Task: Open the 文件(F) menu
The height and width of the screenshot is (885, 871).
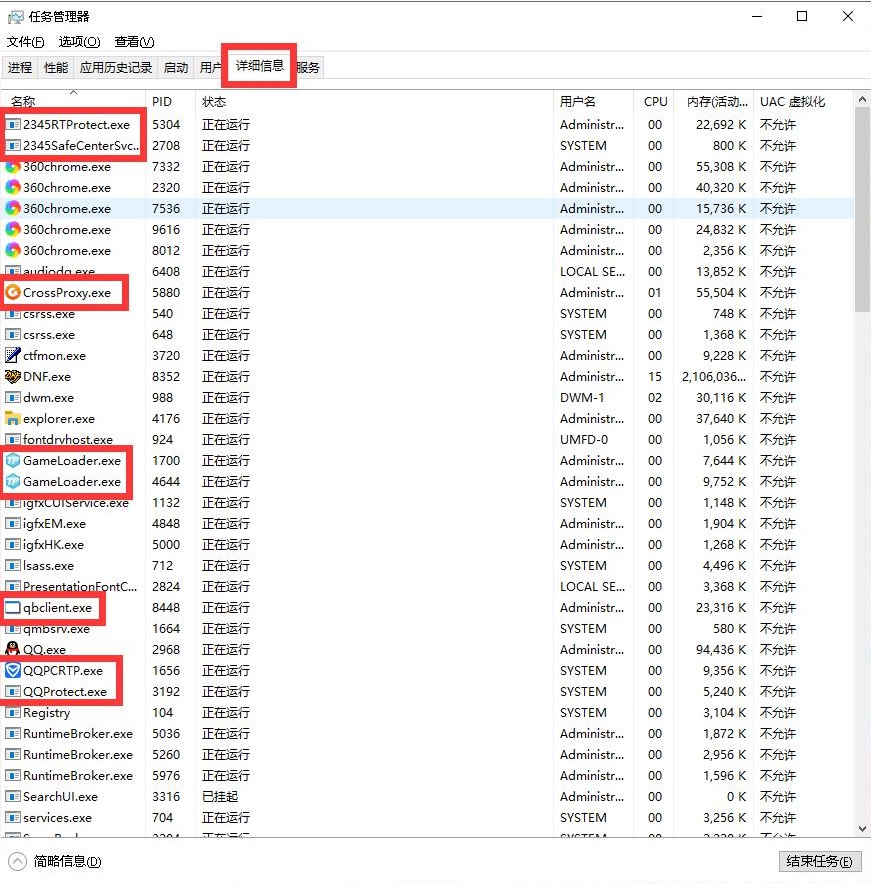Action: pos(25,42)
